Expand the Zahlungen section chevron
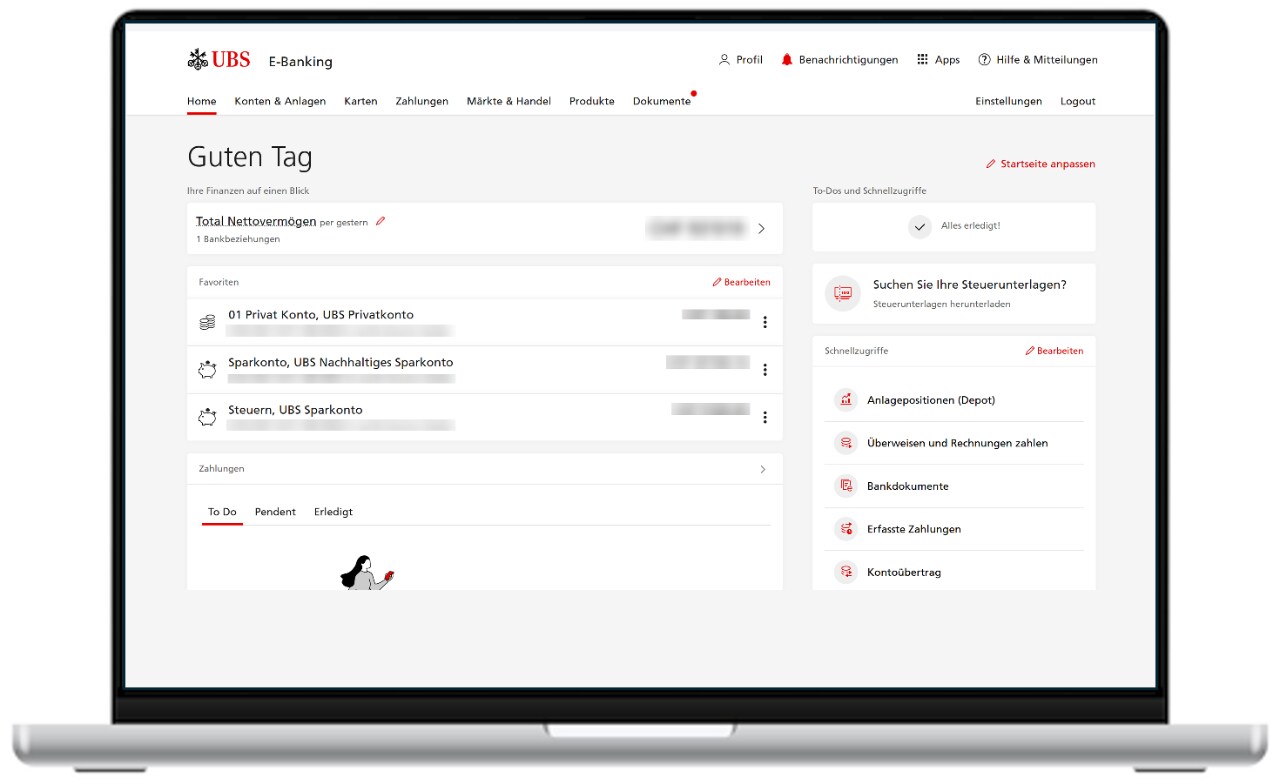Screen dimensions: 1280x784 (763, 469)
